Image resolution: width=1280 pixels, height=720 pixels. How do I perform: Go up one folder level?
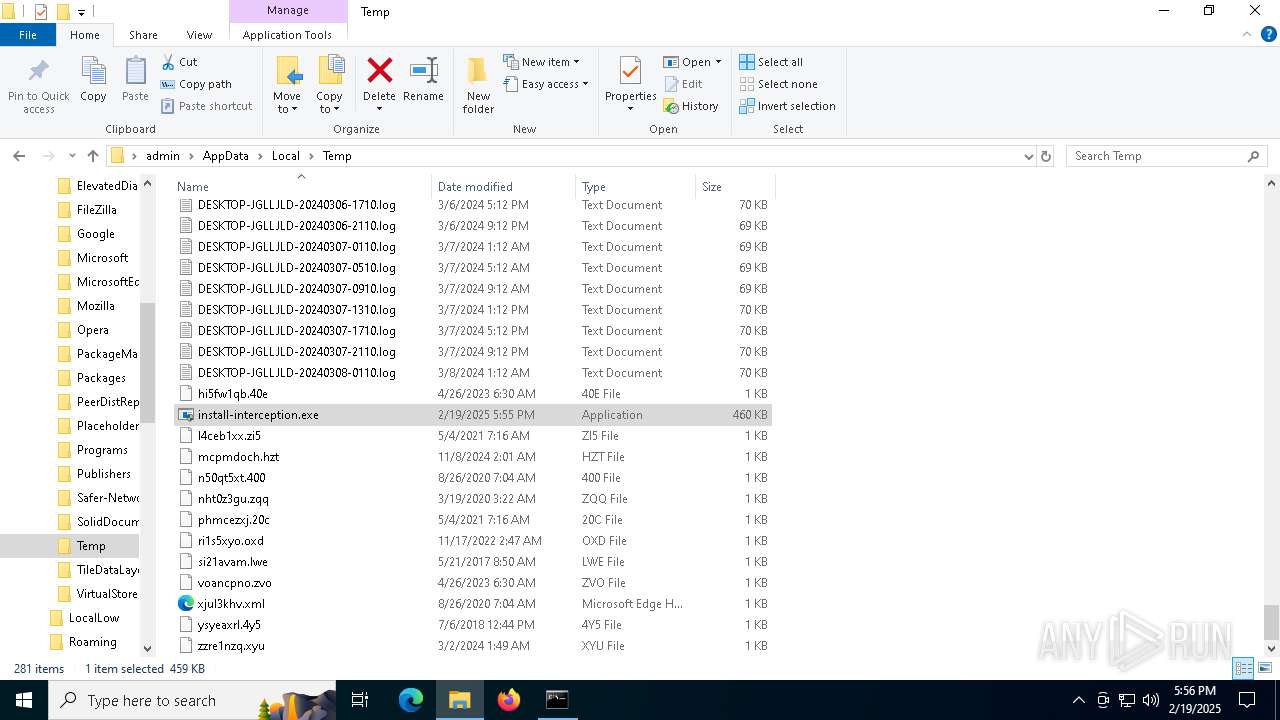93,156
